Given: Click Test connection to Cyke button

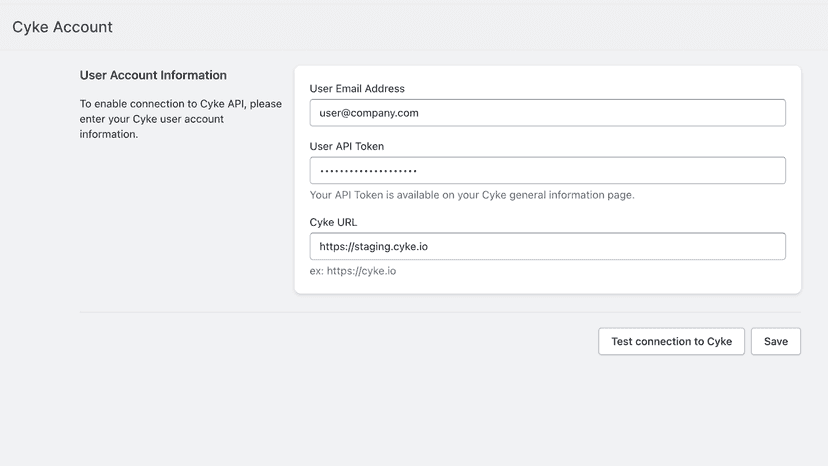Looking at the screenshot, I should pos(671,341).
